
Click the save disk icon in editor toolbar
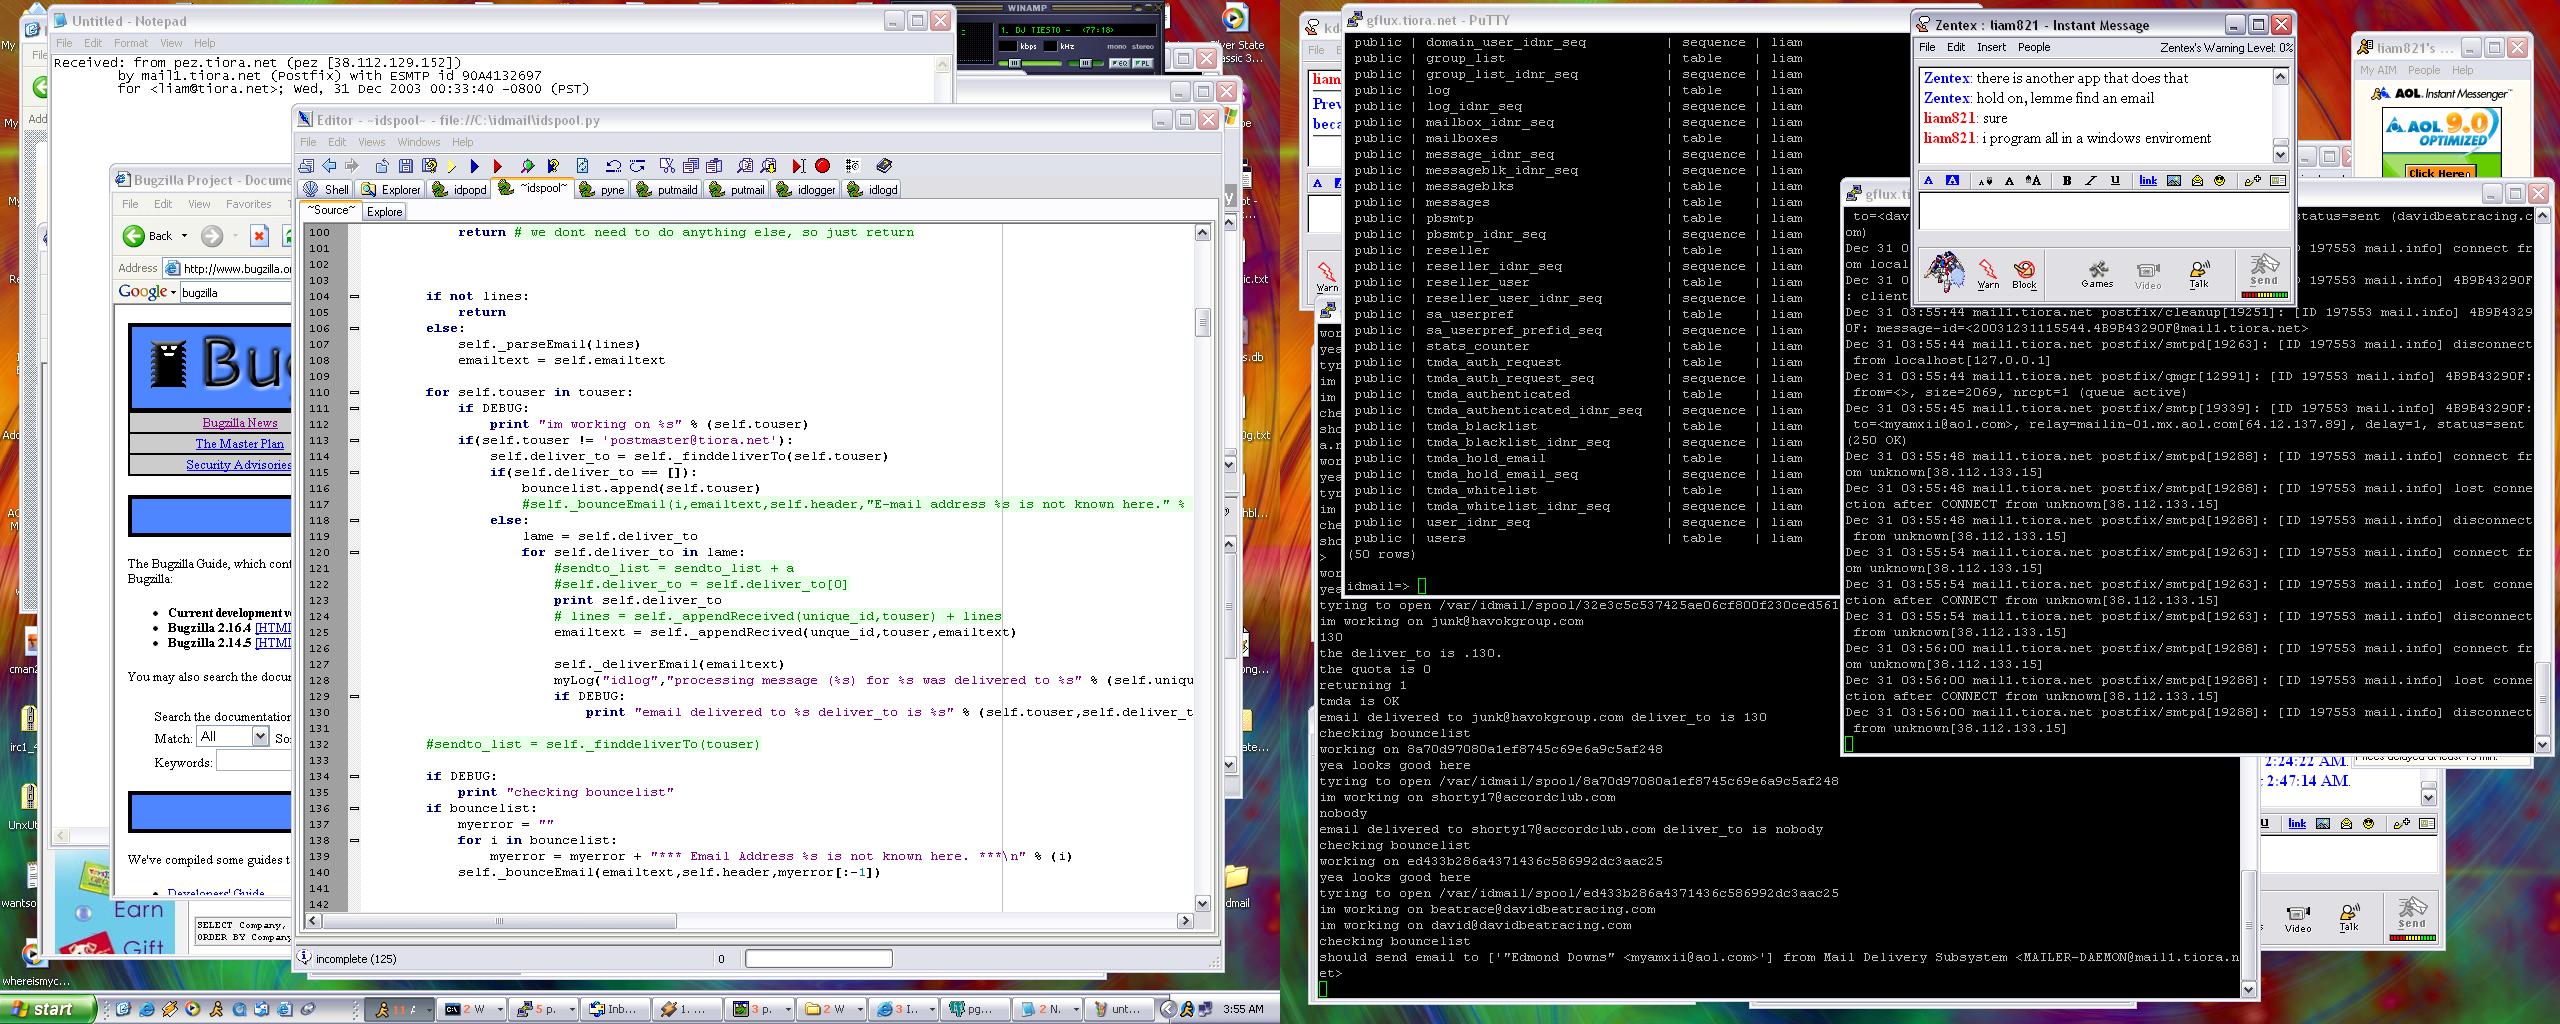pos(406,166)
